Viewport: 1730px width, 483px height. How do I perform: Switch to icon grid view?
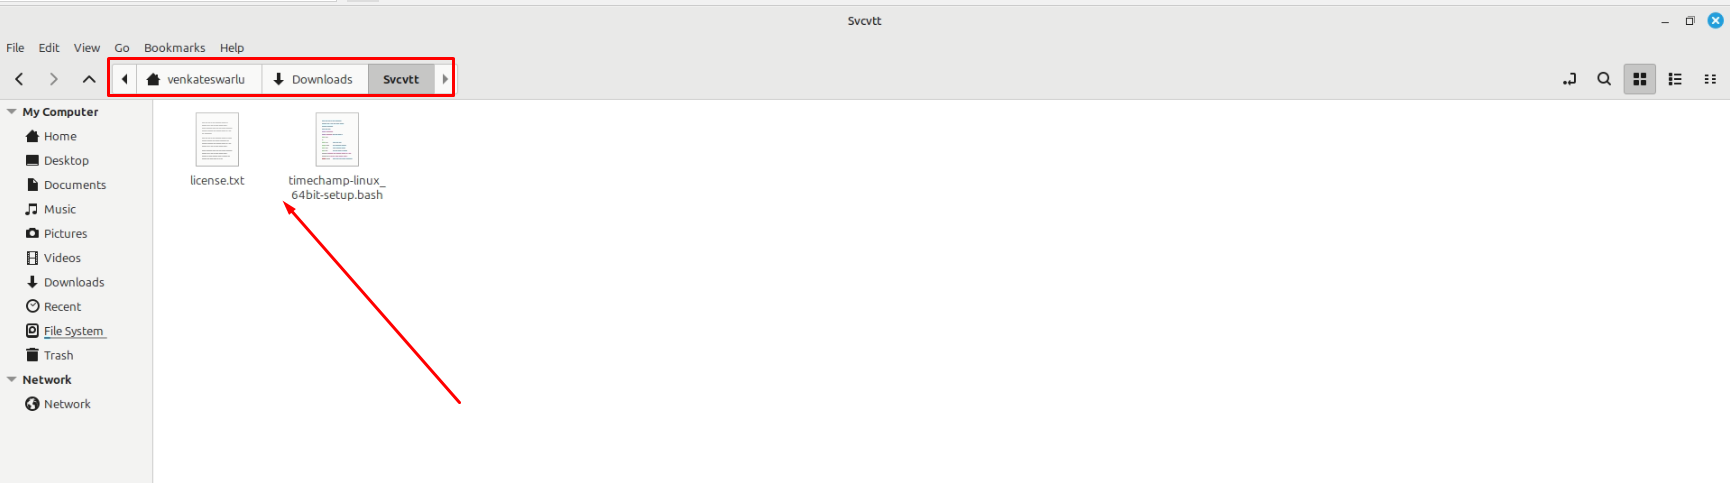[x=1640, y=79]
